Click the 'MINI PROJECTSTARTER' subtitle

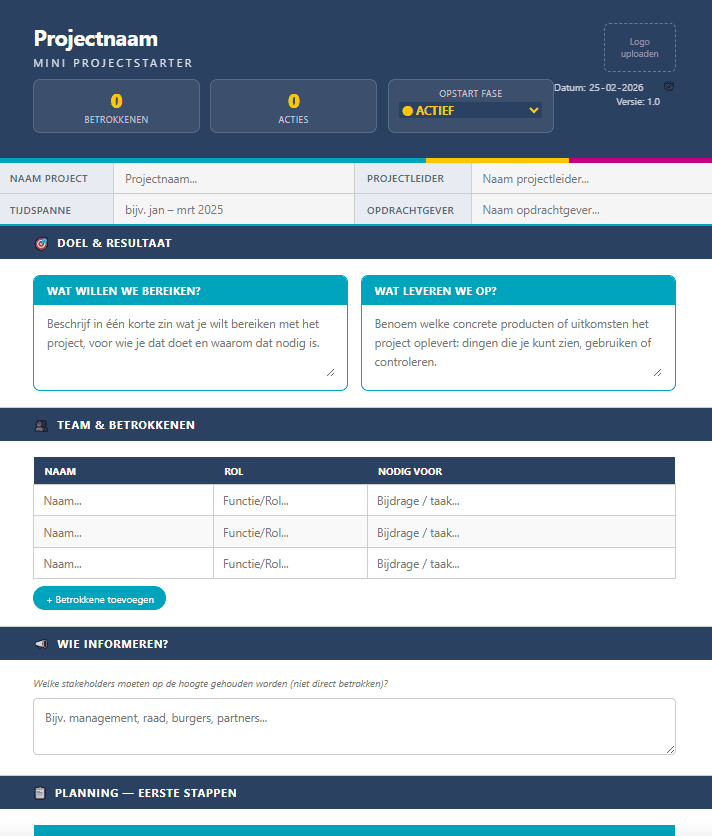pyautogui.click(x=113, y=63)
